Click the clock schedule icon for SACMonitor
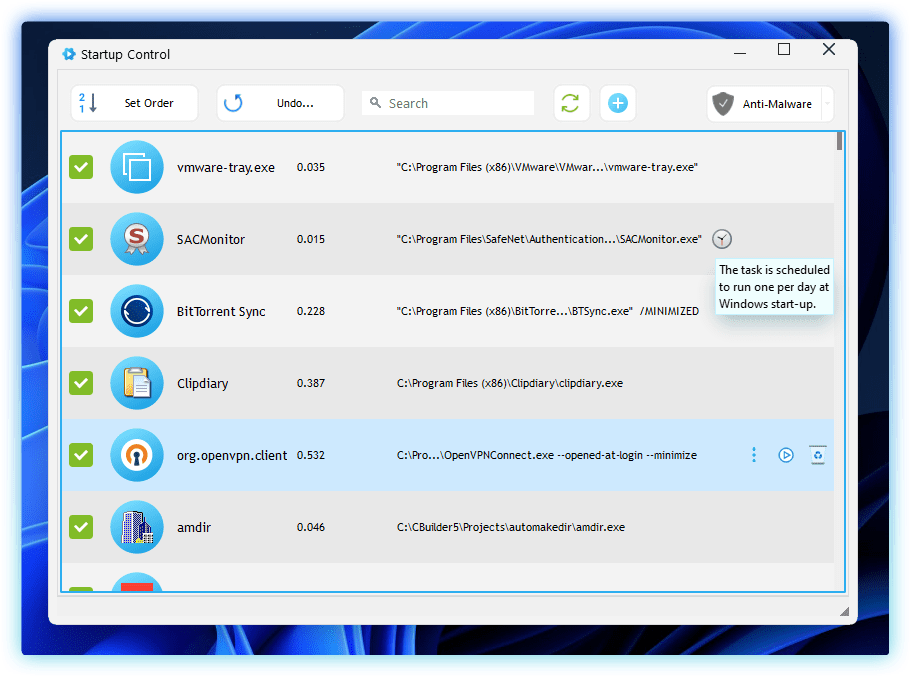The width and height of the screenshot is (910, 676). (722, 239)
